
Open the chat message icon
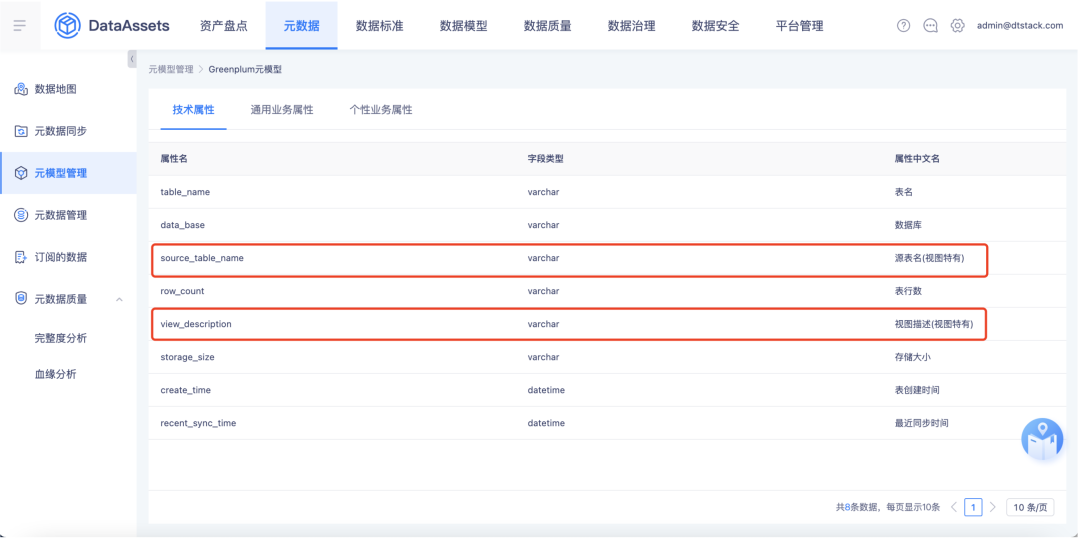[931, 25]
